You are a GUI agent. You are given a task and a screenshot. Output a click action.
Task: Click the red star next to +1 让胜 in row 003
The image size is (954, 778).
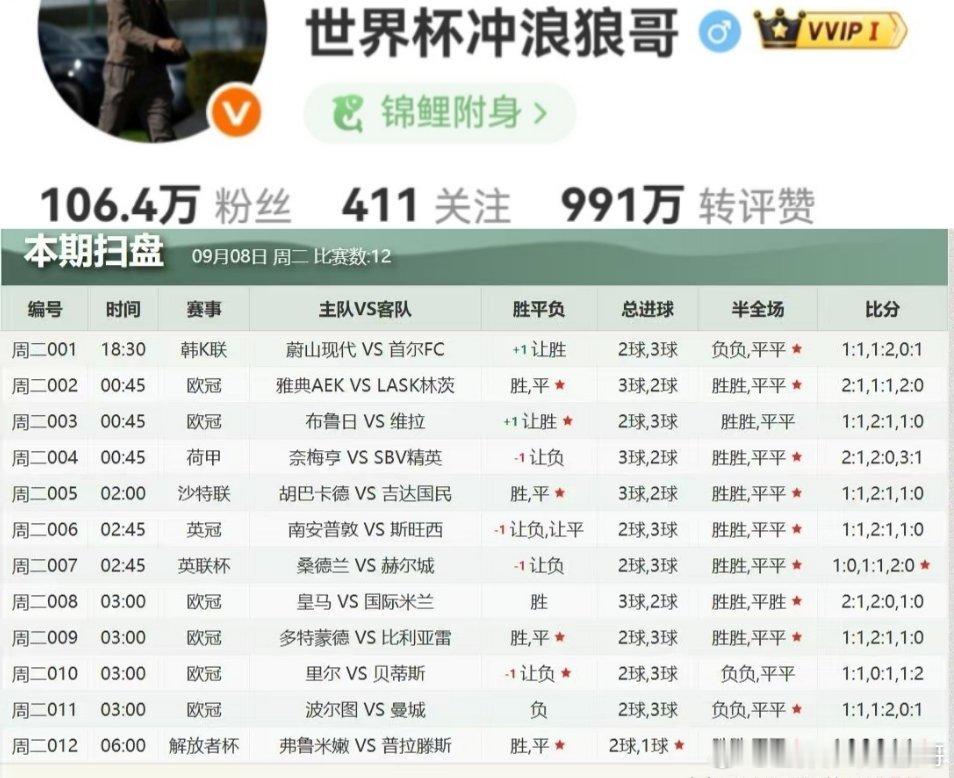click(568, 421)
